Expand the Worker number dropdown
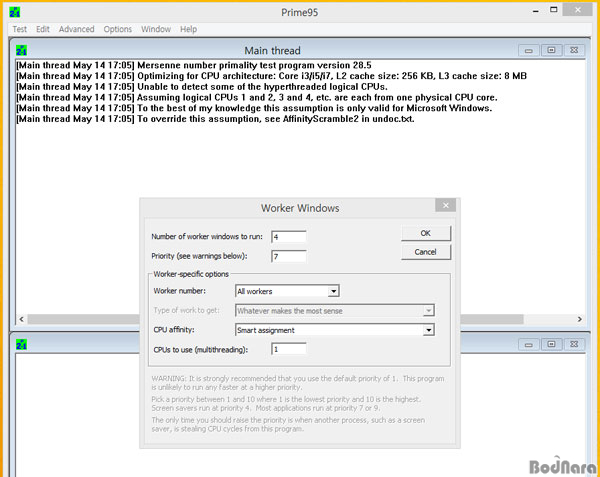This screenshot has width=600, height=477. click(333, 291)
